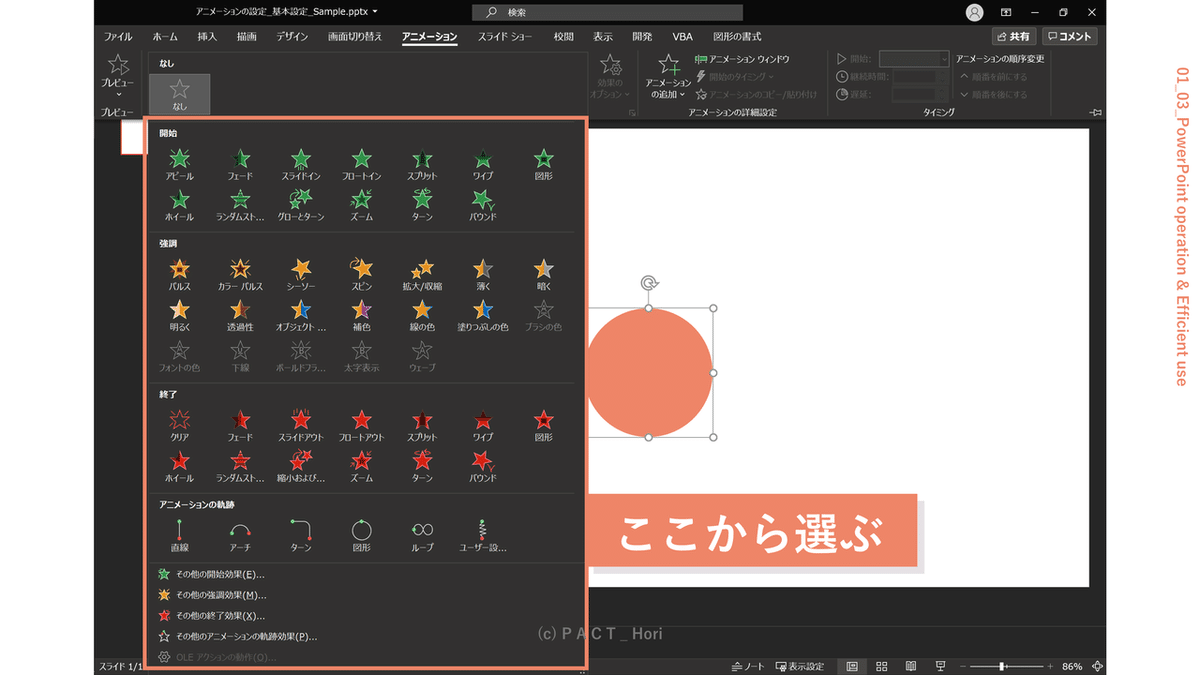Click the 共有 share button
The height and width of the screenshot is (675, 1200).
tap(1014, 36)
